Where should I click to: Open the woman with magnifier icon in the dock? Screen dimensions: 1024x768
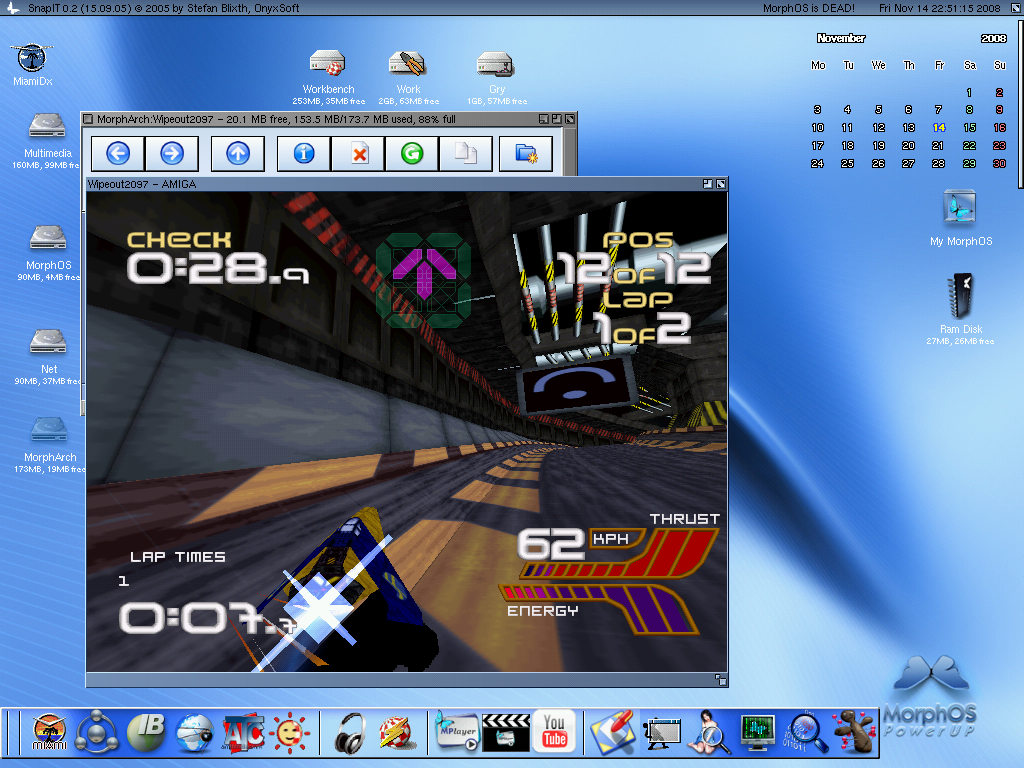[x=709, y=732]
